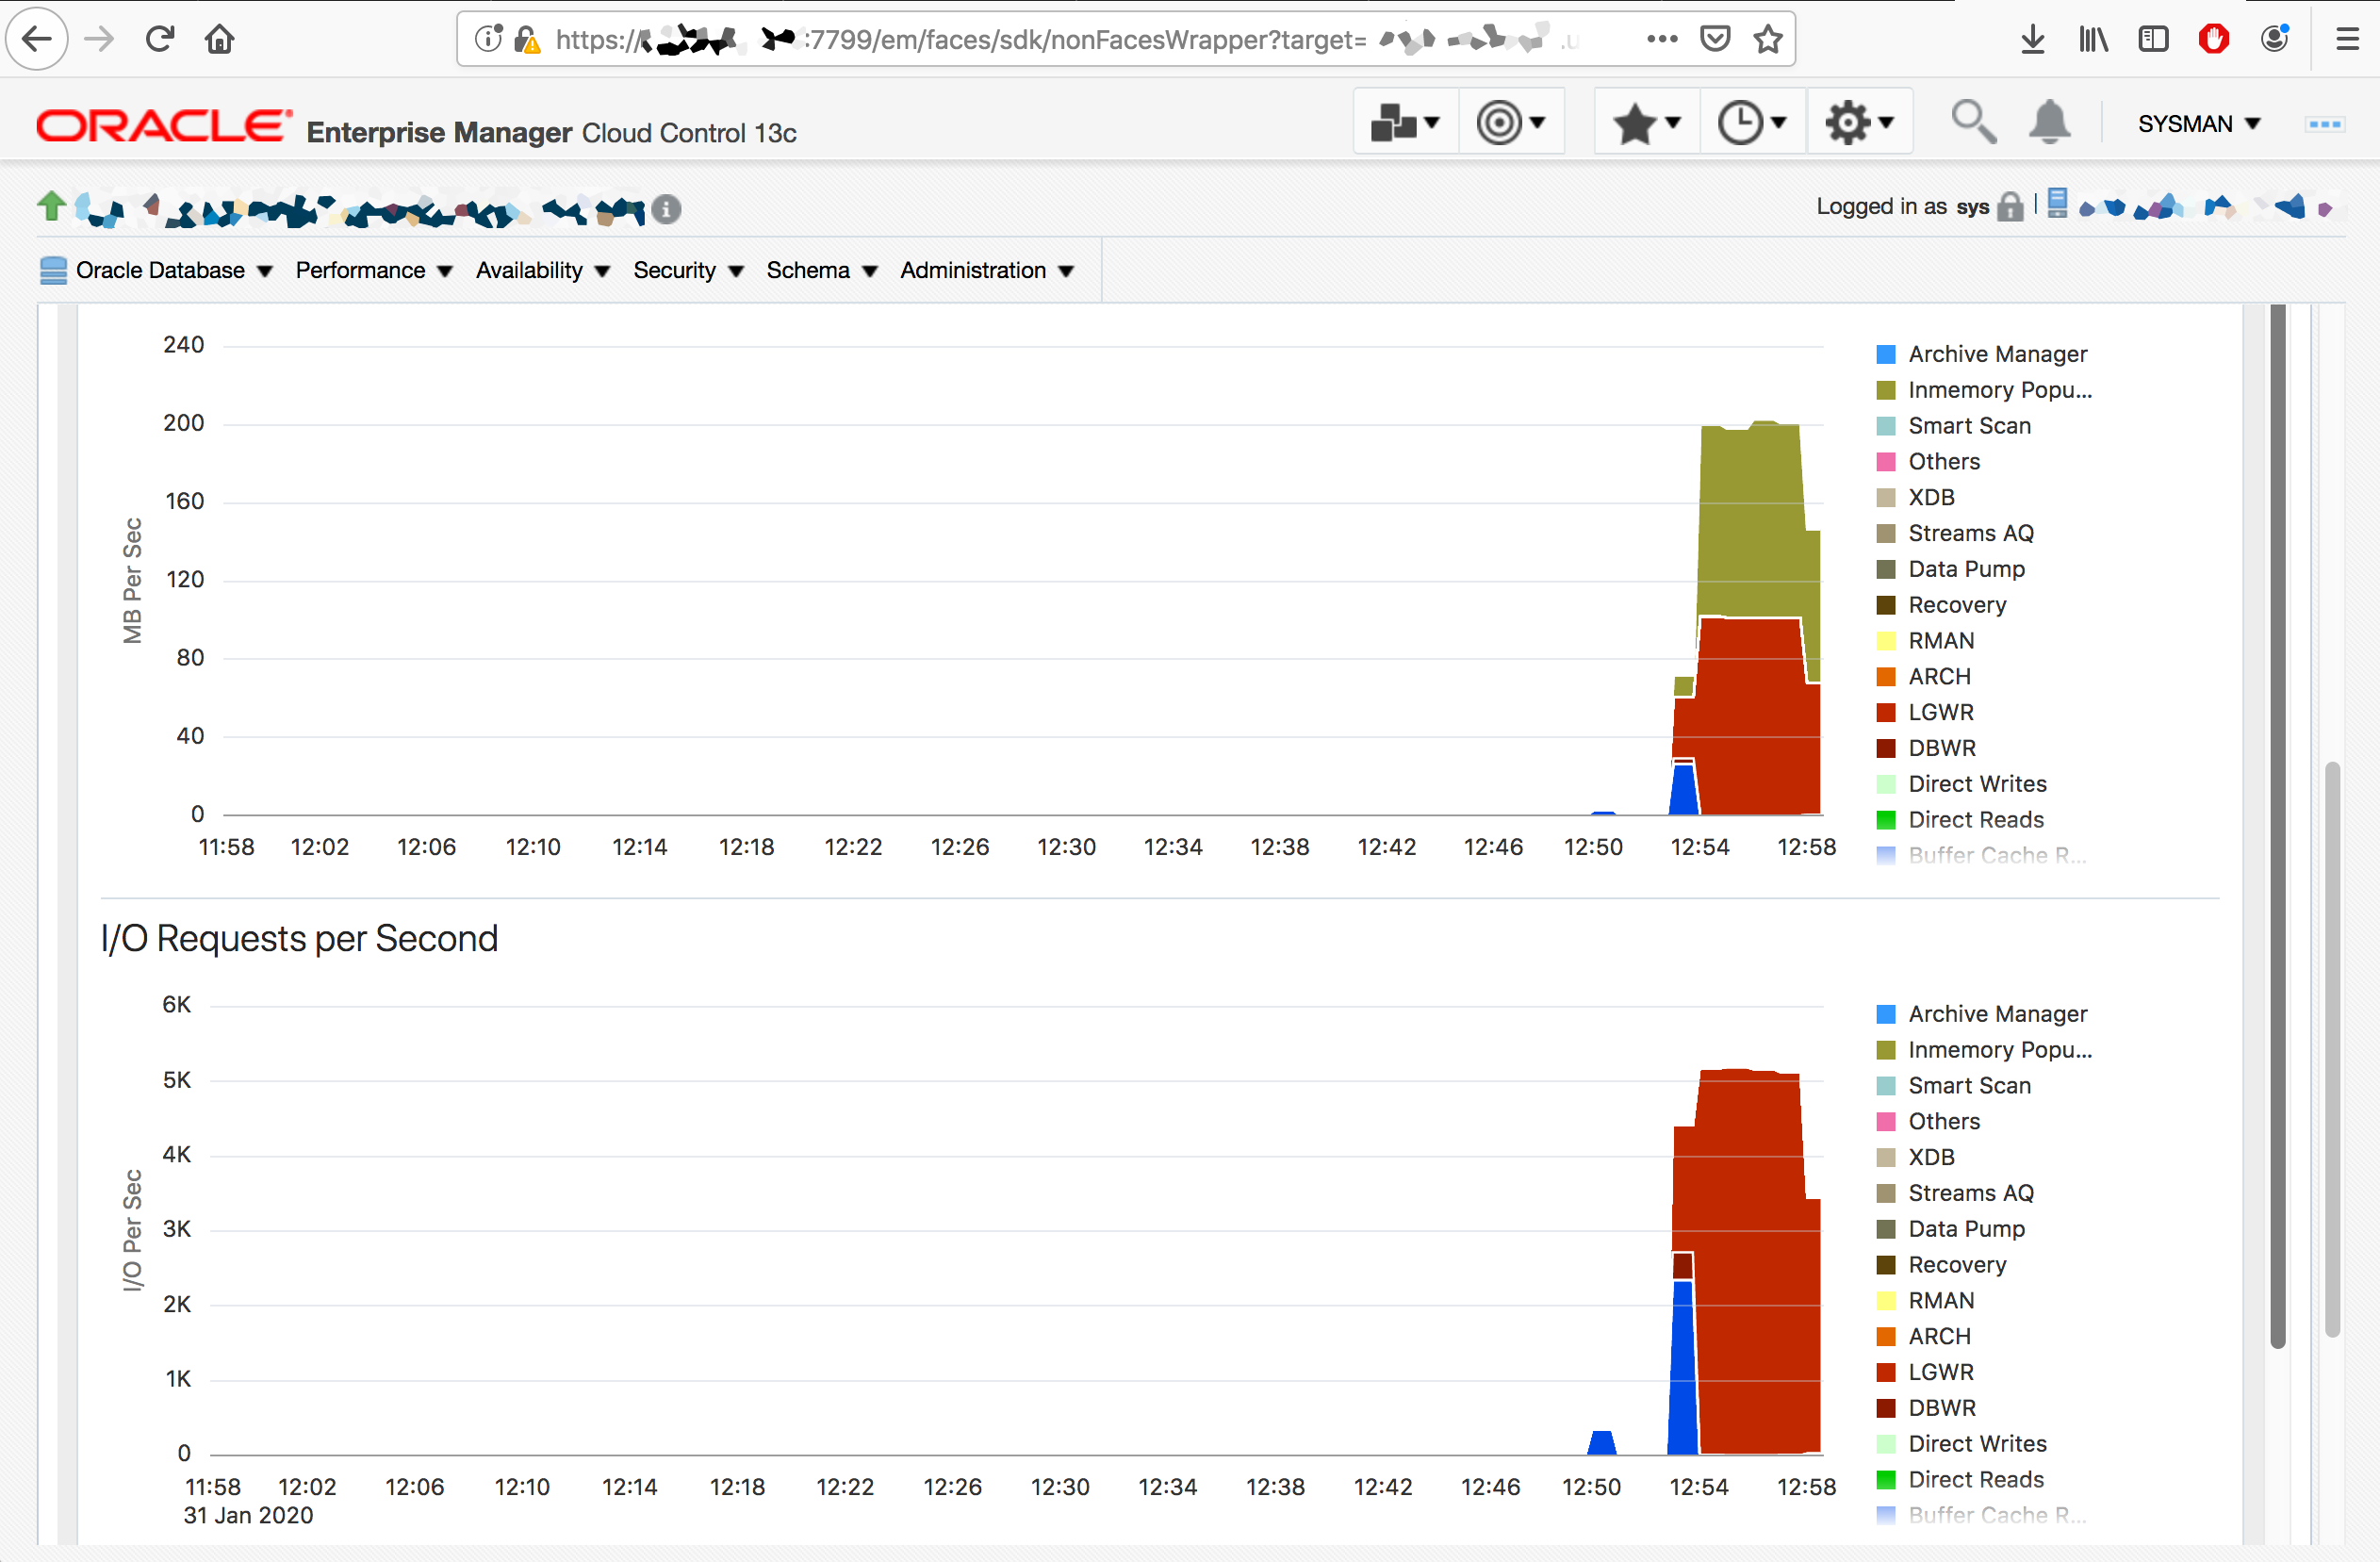The image size is (2380, 1562).
Task: Open Administration menu
Action: 986,270
